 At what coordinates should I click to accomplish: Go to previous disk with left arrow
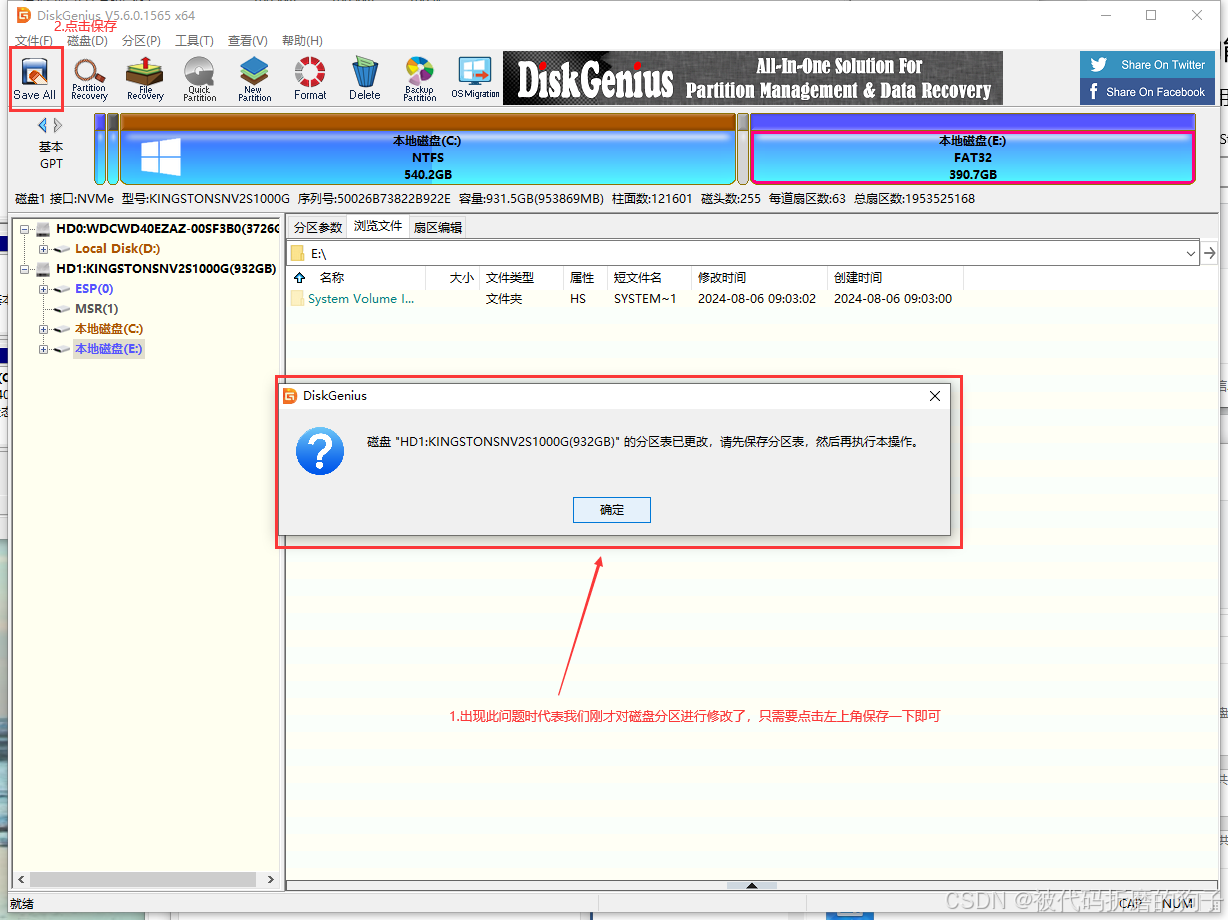pyautogui.click(x=43, y=125)
